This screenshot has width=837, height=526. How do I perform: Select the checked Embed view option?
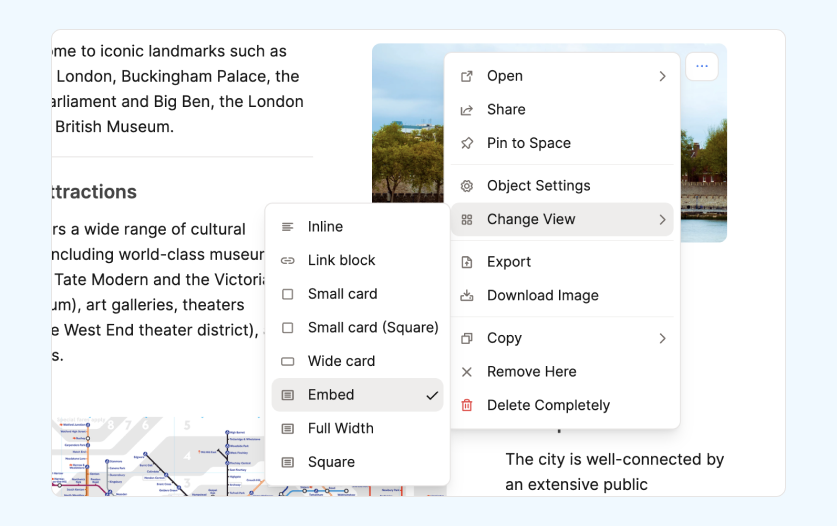357,395
